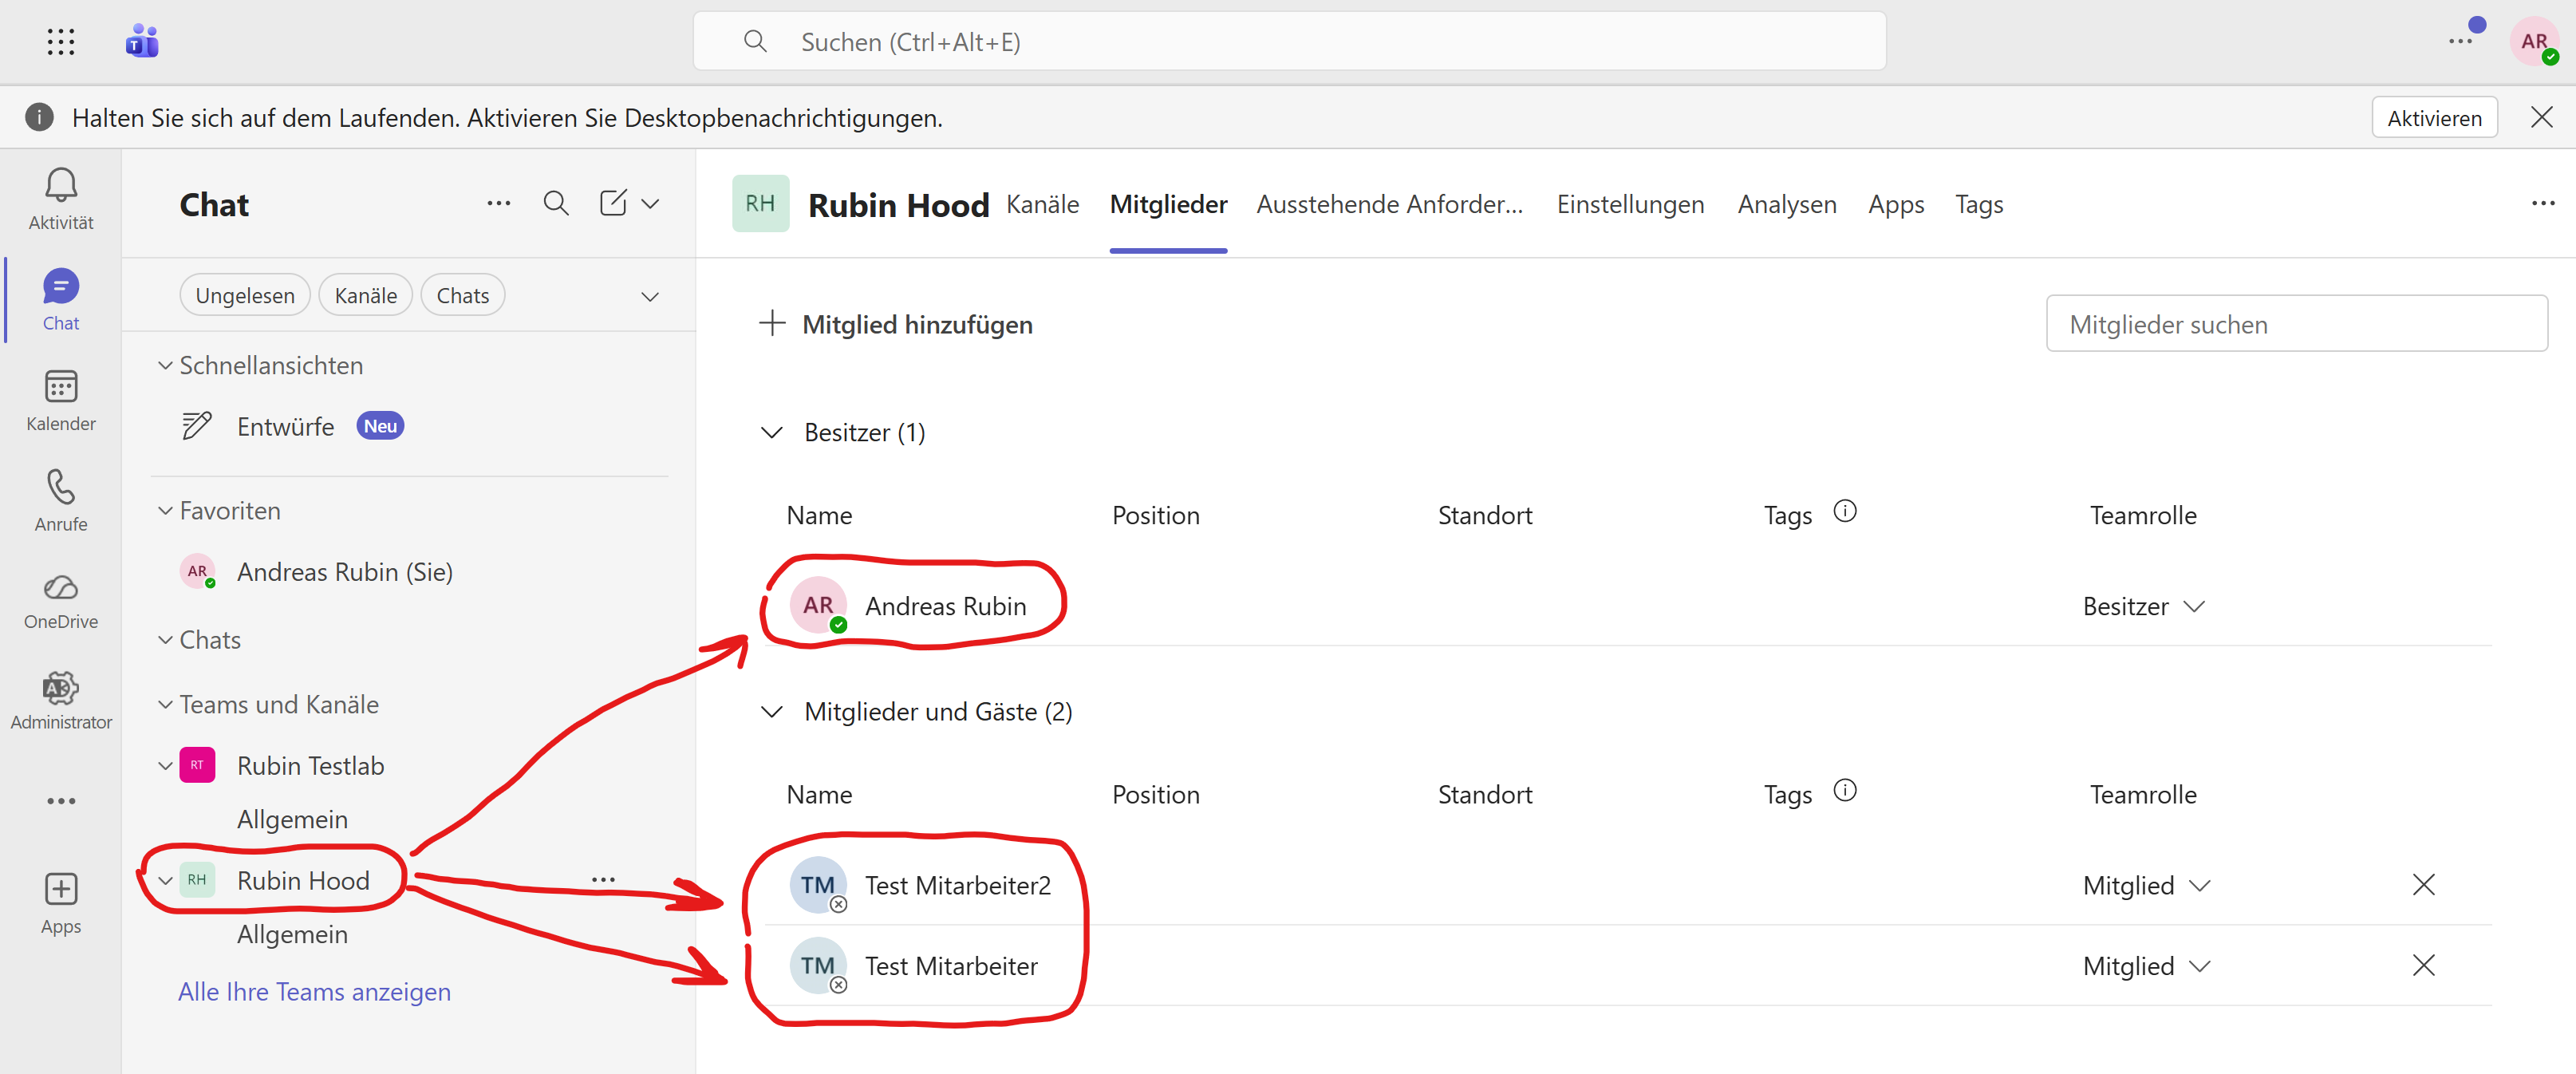Click Alle Ihre Teams anzeigen link
The image size is (2576, 1074).
[x=314, y=992]
